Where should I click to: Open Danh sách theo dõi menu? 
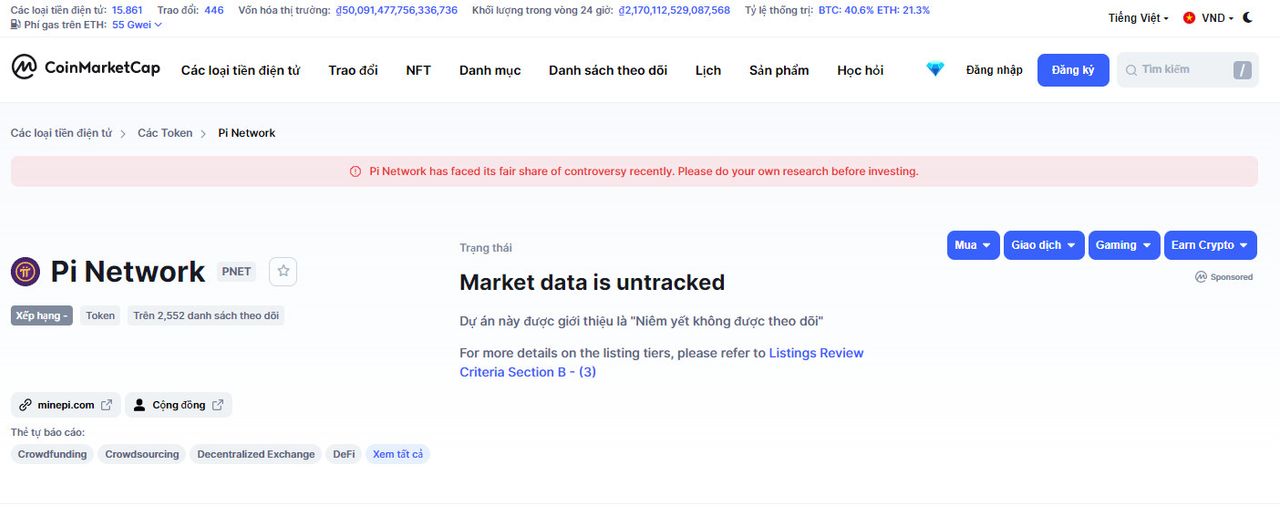point(608,70)
